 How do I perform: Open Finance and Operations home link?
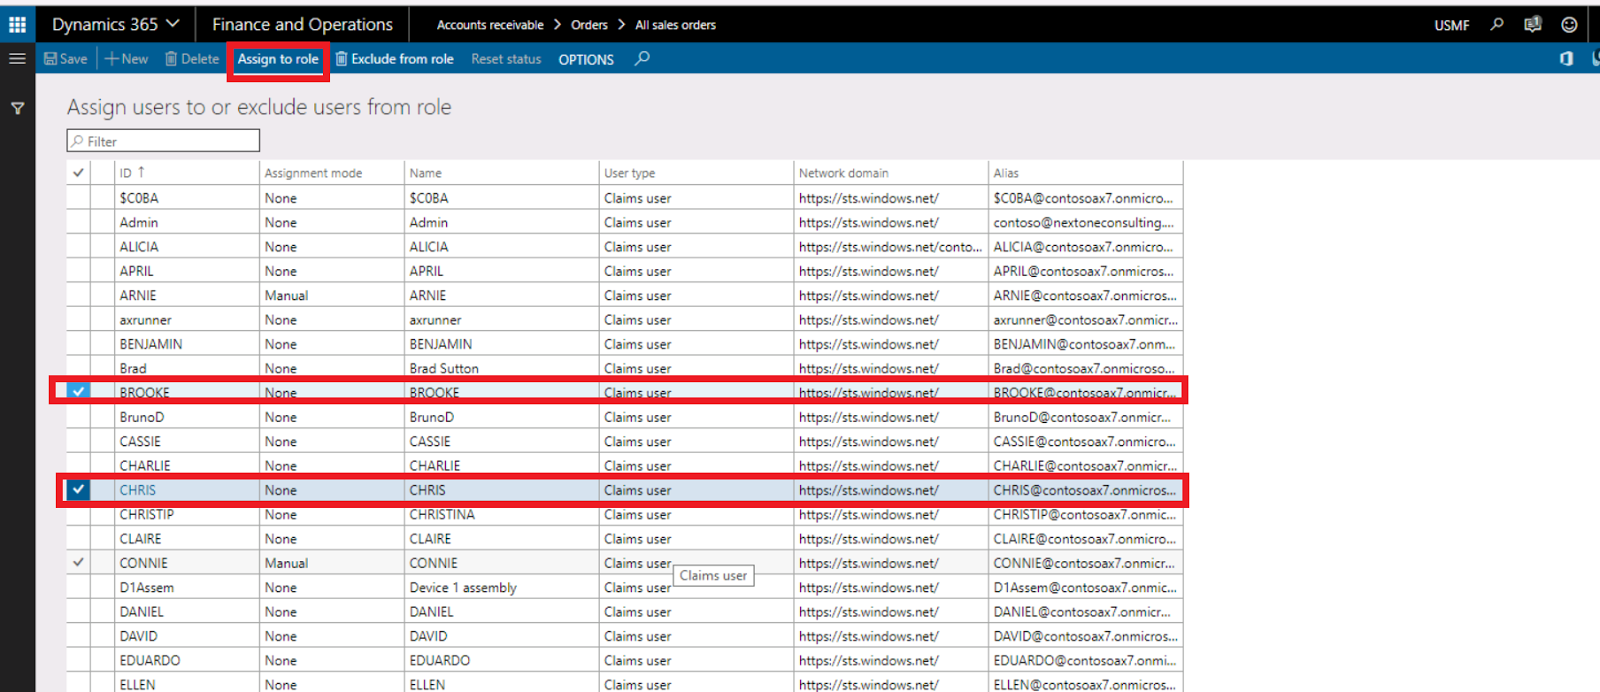302,24
